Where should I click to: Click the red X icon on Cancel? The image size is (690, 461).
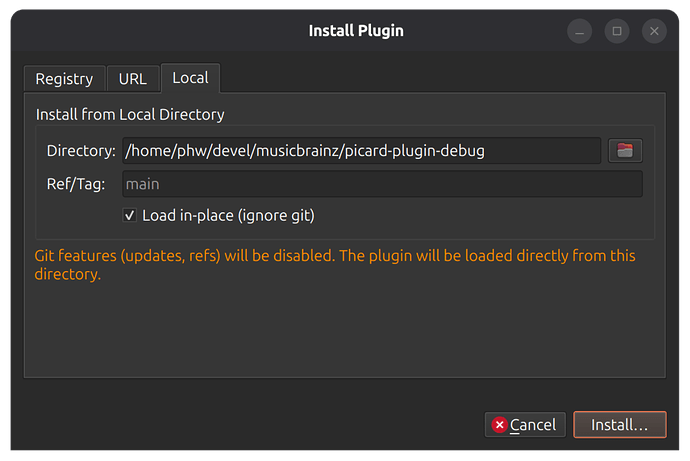[x=499, y=425]
